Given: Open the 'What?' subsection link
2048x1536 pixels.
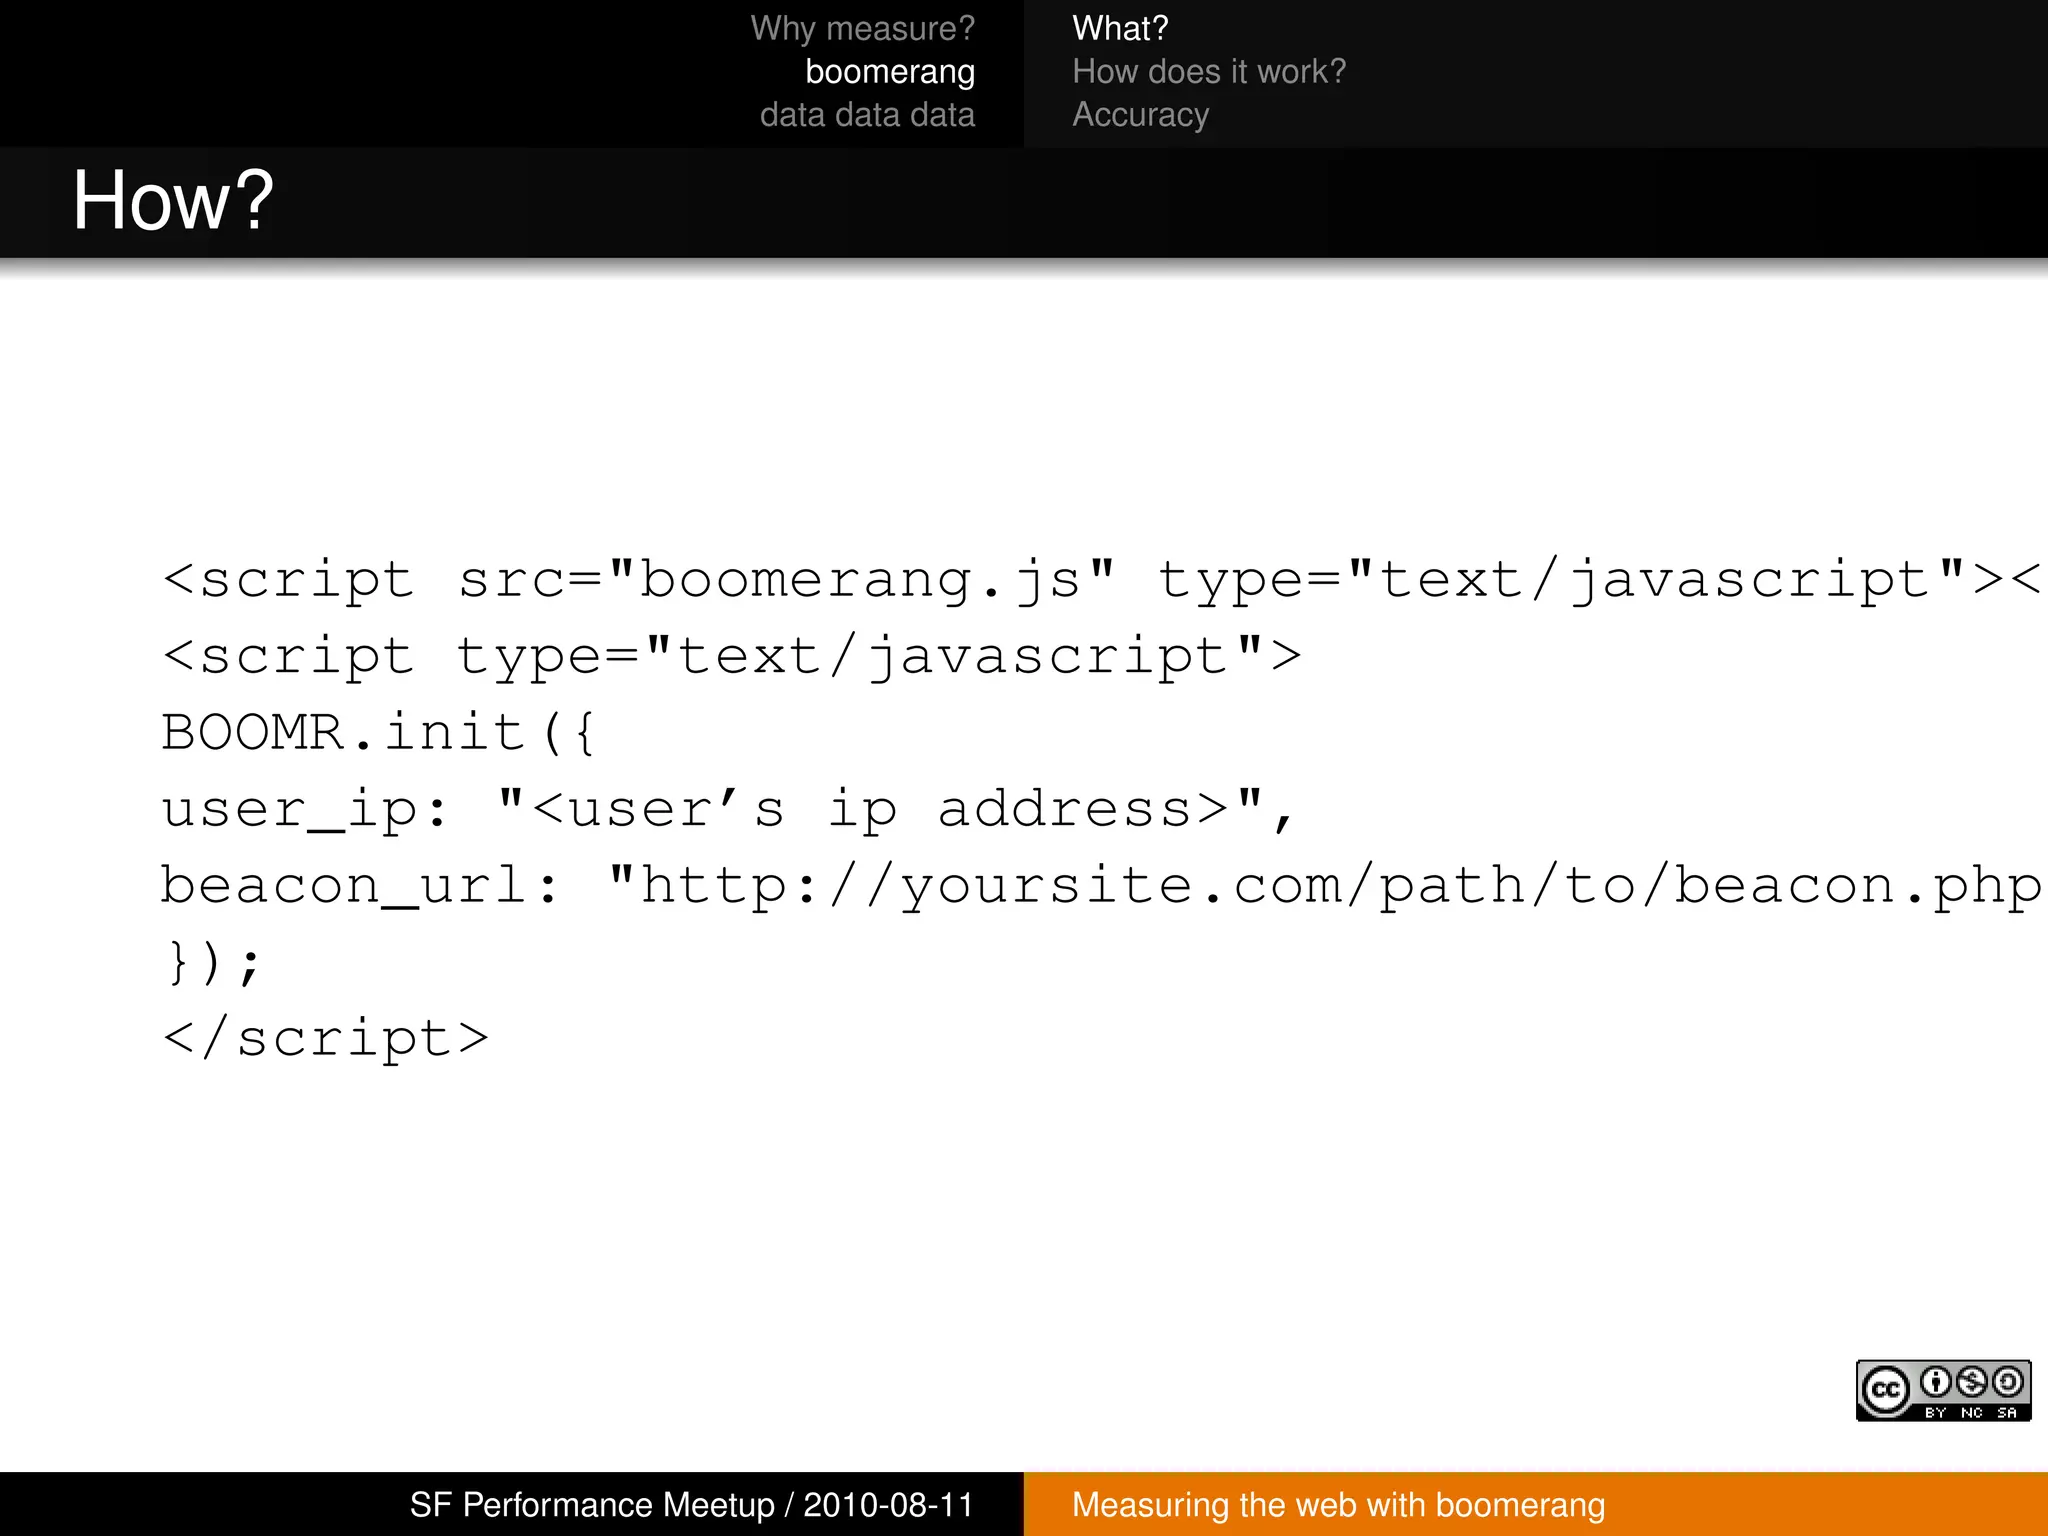Looking at the screenshot, I should tap(1120, 28).
